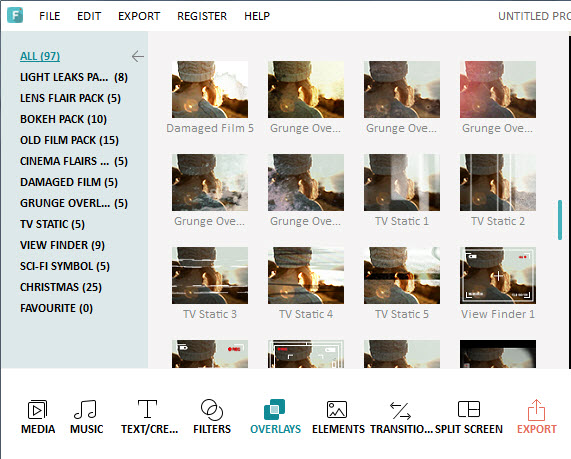Open the Split Screen icon

(x=469, y=409)
